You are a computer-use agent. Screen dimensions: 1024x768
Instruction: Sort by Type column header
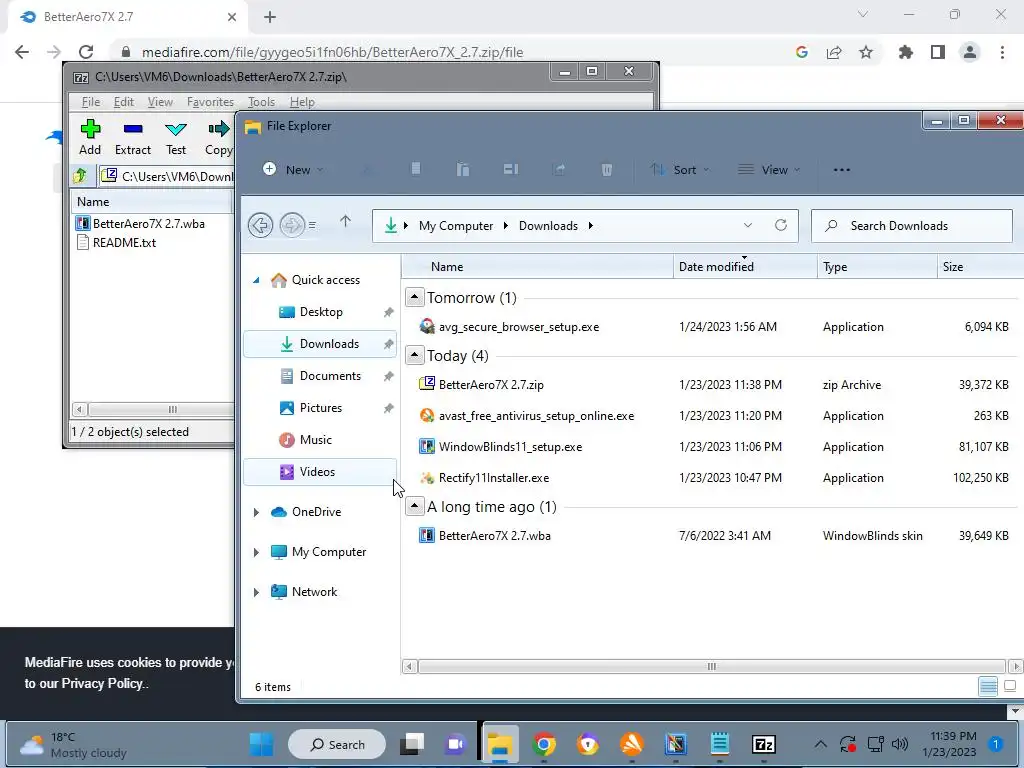[x=876, y=266]
